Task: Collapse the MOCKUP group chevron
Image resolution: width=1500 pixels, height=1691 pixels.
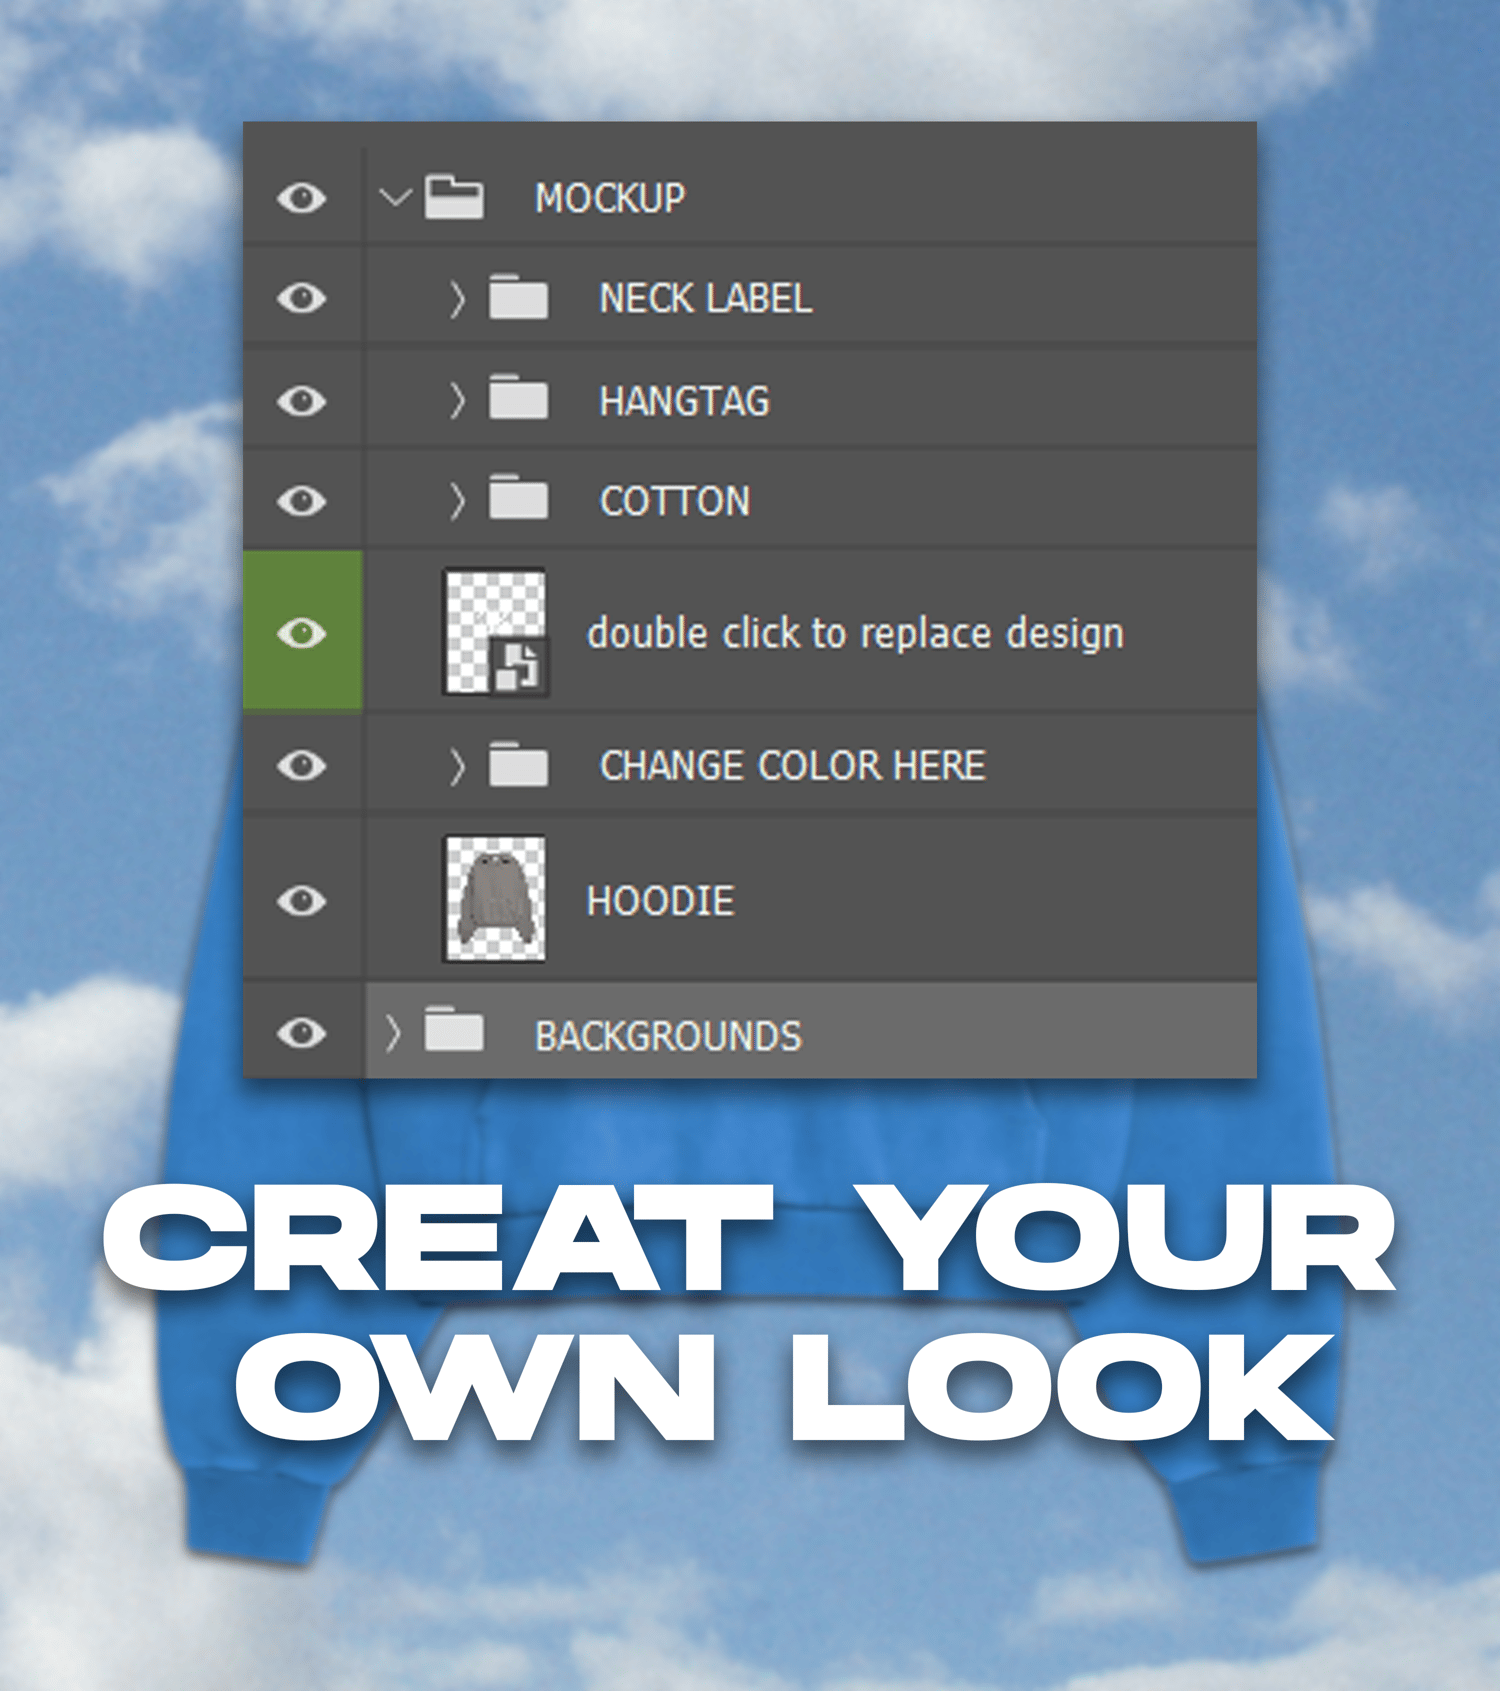Action: tap(396, 198)
